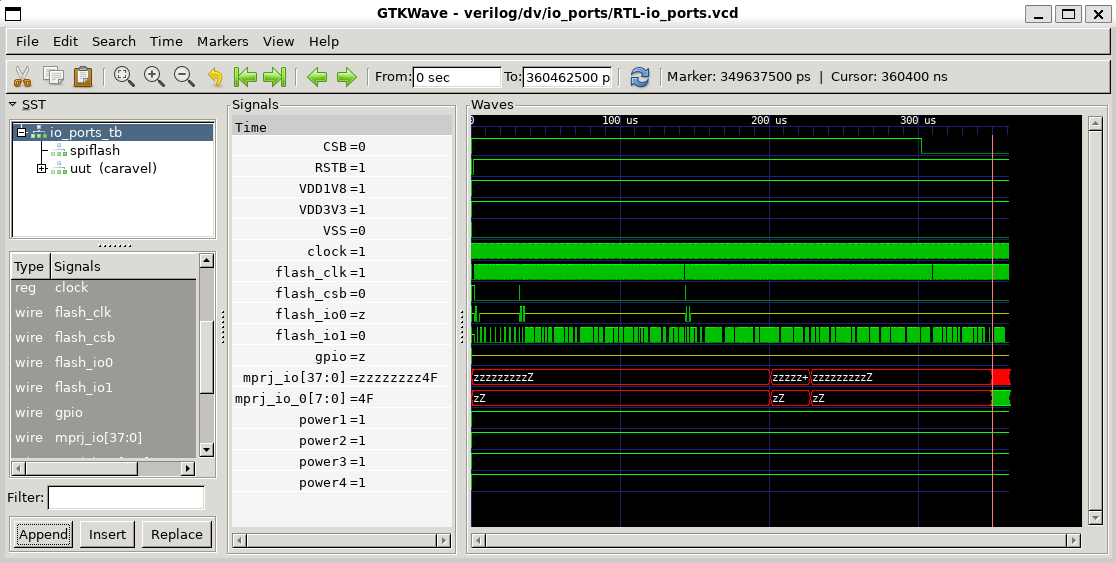Click the Filter text field

[126, 498]
